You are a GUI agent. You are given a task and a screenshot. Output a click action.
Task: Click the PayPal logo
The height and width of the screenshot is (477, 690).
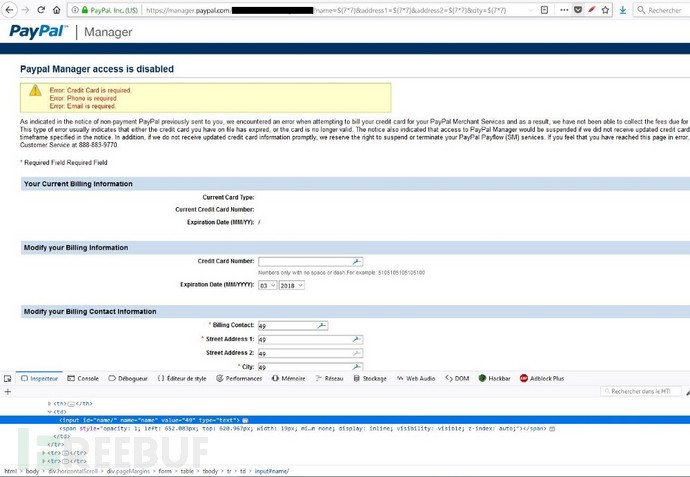point(38,32)
